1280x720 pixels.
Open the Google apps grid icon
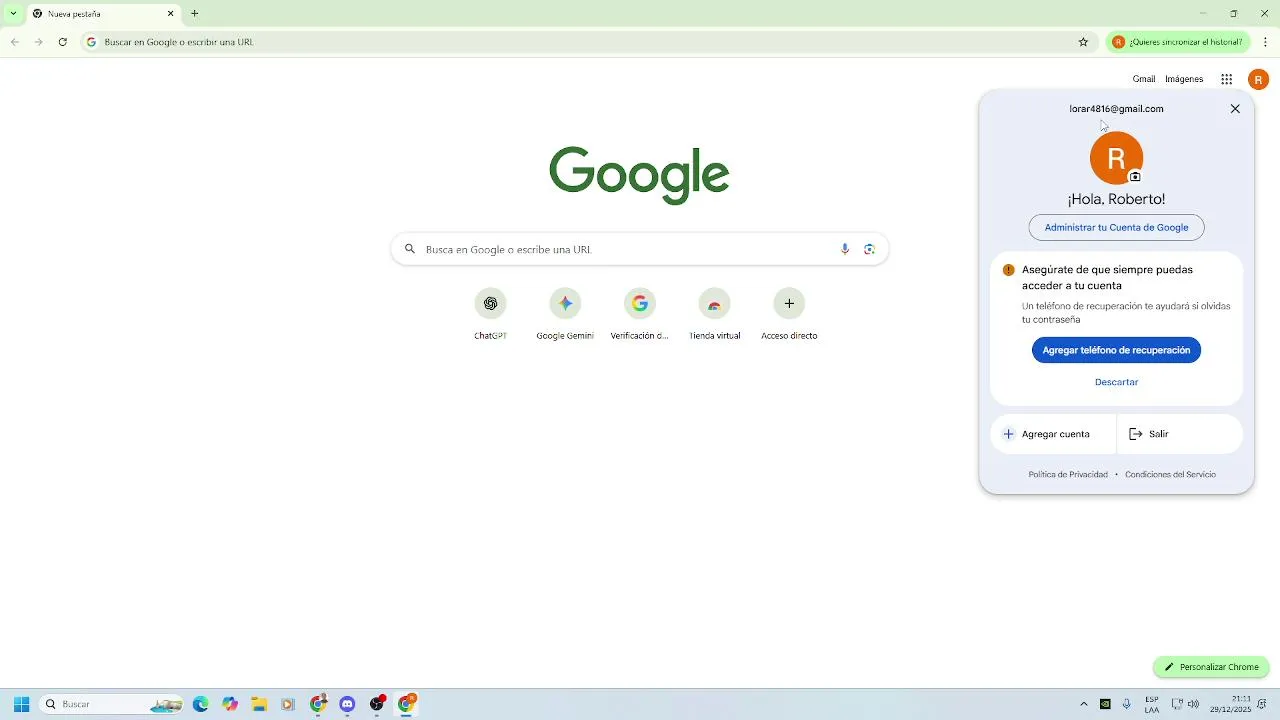pyautogui.click(x=1226, y=79)
